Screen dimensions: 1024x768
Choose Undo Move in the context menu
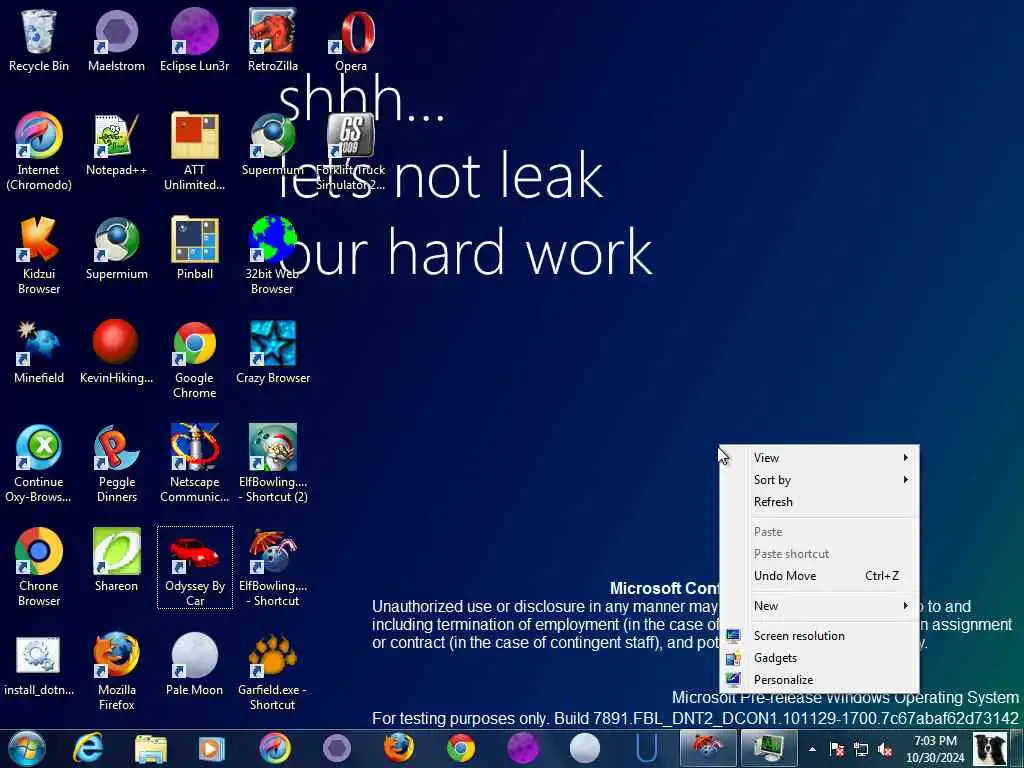tap(819, 576)
